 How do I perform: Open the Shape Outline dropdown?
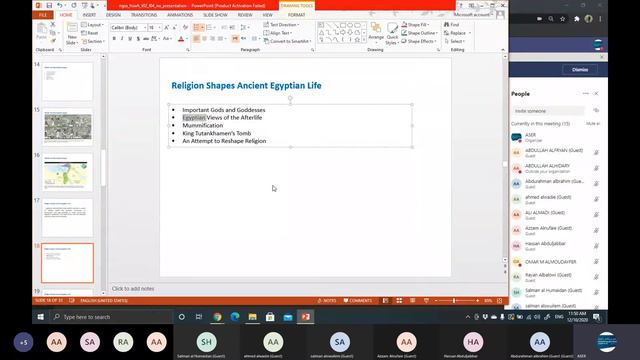tap(420, 33)
